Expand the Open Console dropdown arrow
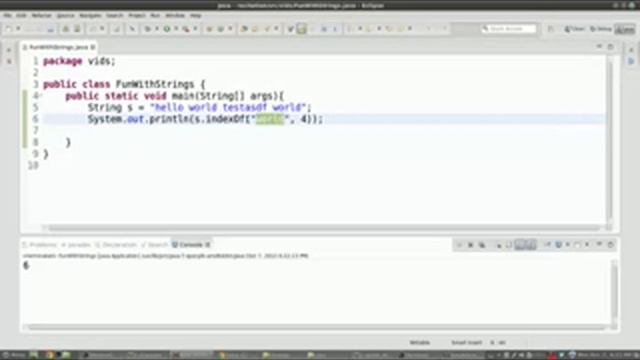 point(587,245)
